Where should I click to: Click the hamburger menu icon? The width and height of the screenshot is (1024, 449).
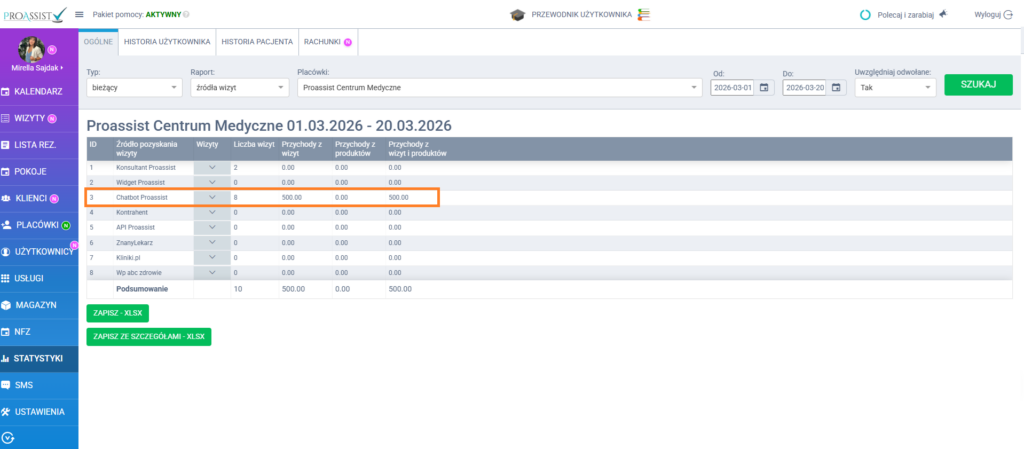pos(79,15)
